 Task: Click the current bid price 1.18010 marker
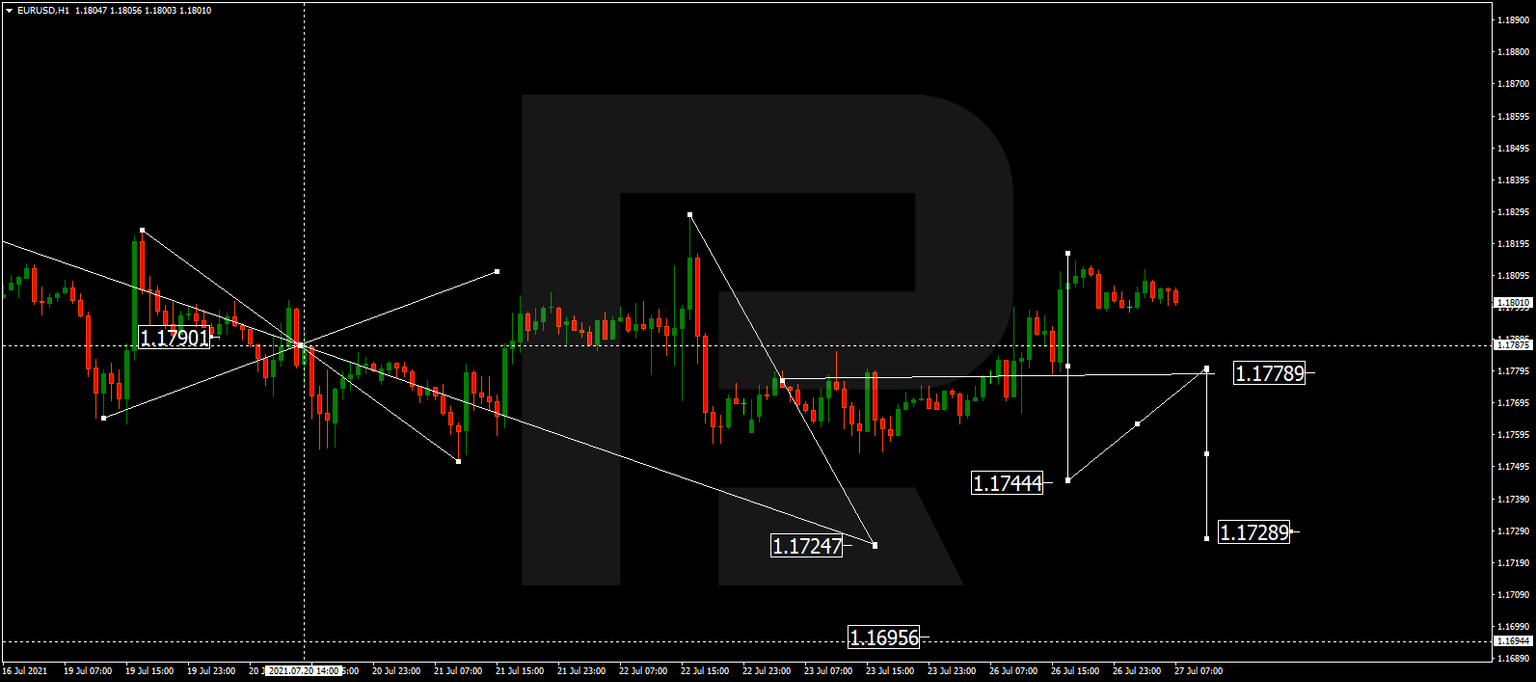pos(1513,302)
